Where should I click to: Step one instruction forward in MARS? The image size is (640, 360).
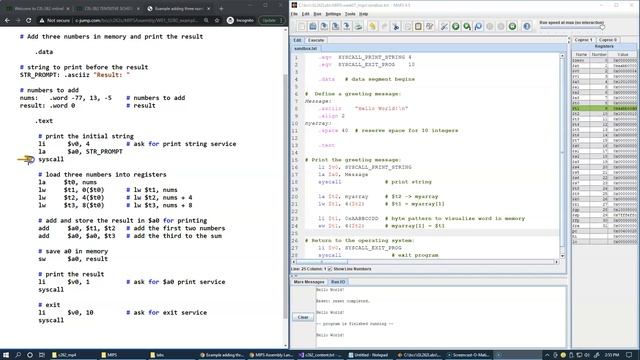coord(467,27)
